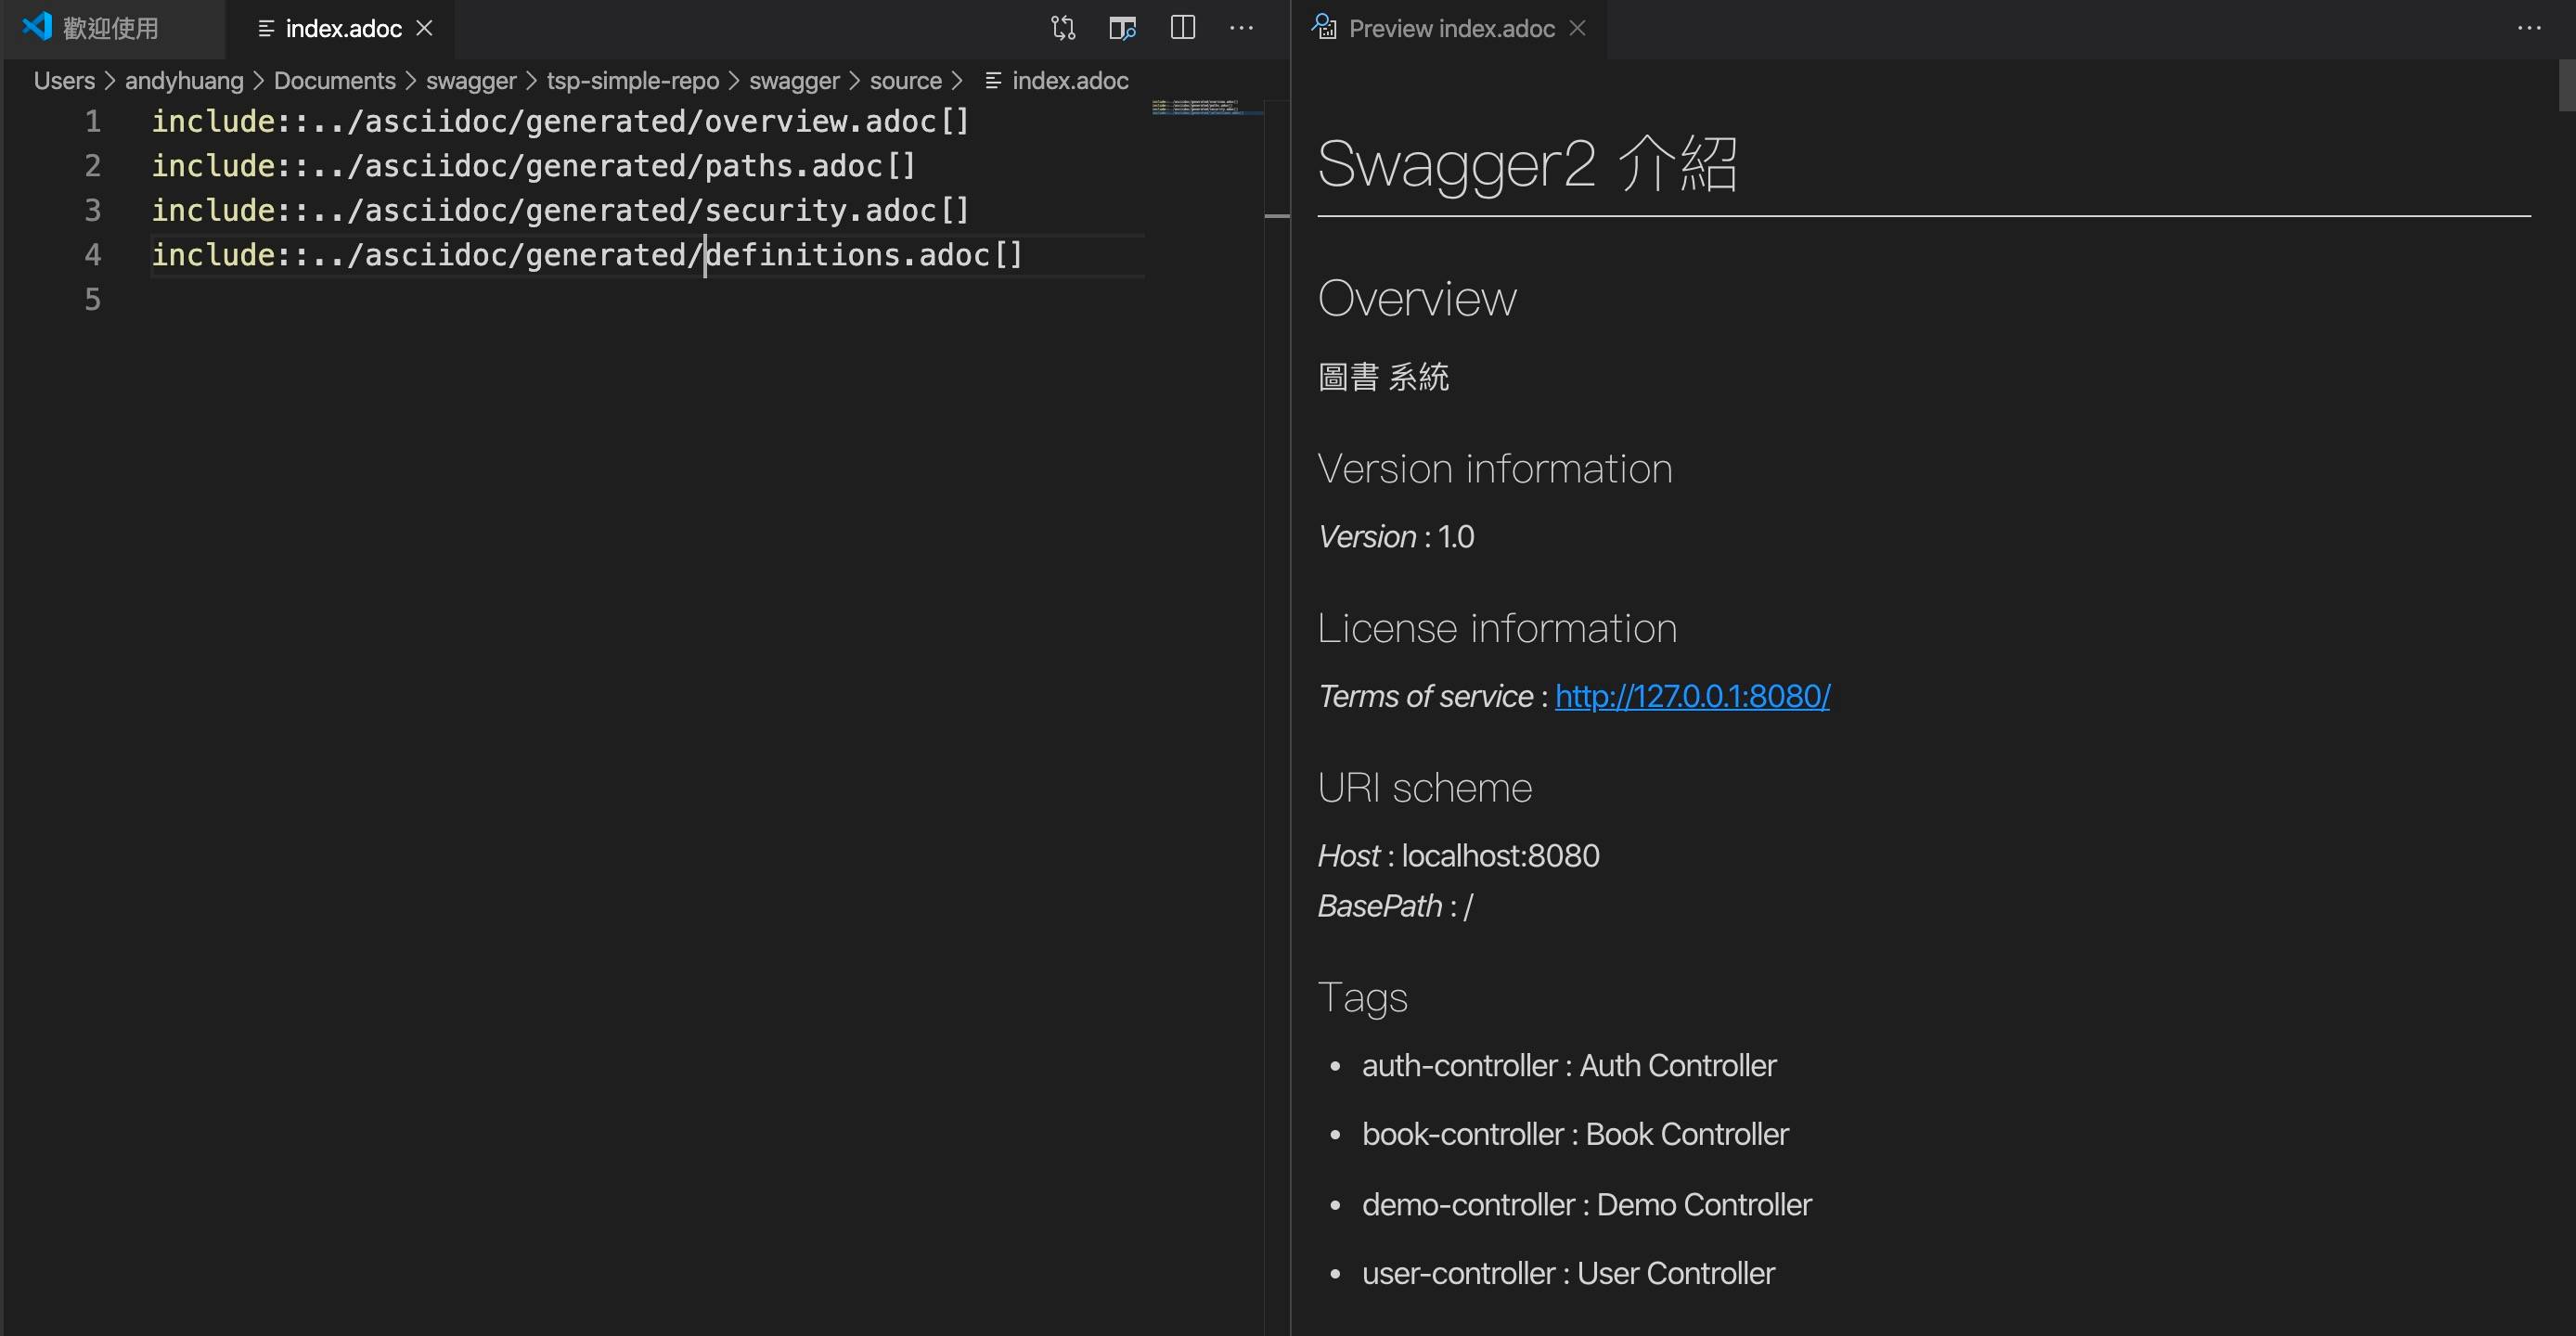Screen dimensions: 2576x1336
Task: Switch to Preview index.adoc tab
Action: [x=1451, y=28]
